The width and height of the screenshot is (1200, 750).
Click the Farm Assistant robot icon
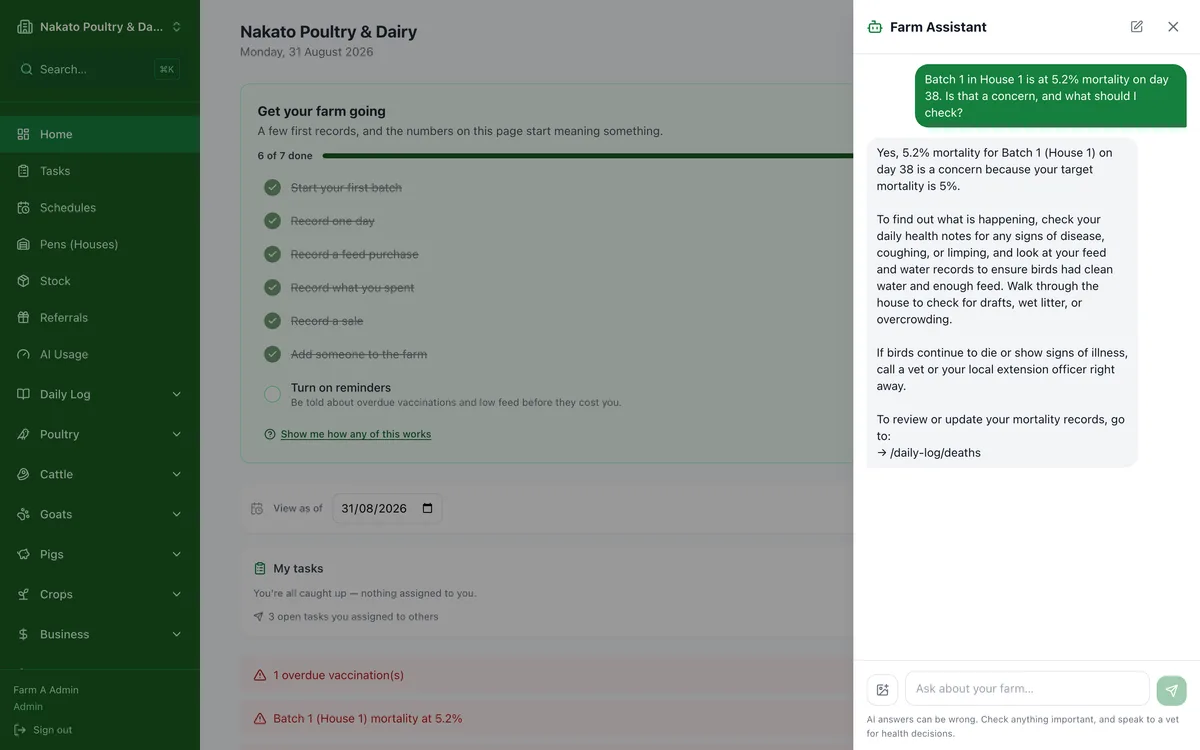pyautogui.click(x=875, y=27)
